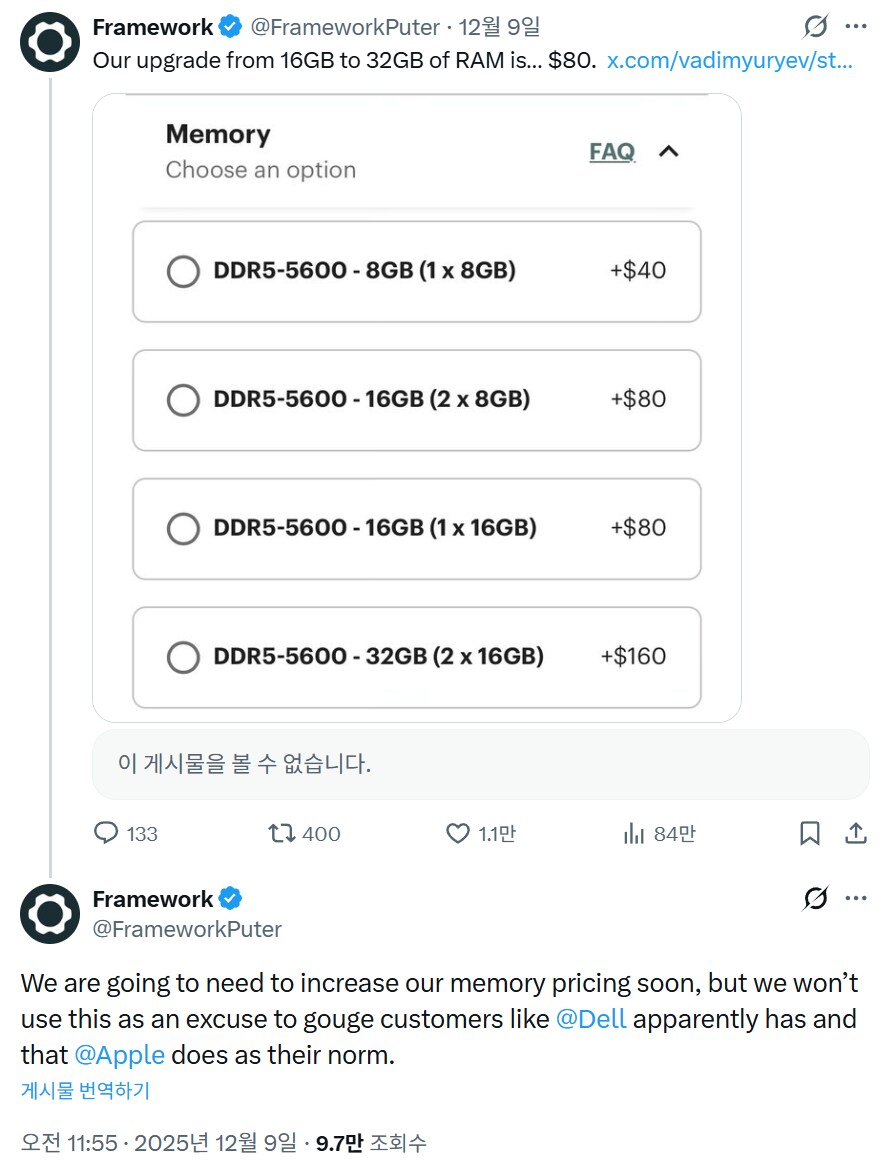Collapse the Memory options section with the chevron
The image size is (888, 1176).
[x=668, y=152]
